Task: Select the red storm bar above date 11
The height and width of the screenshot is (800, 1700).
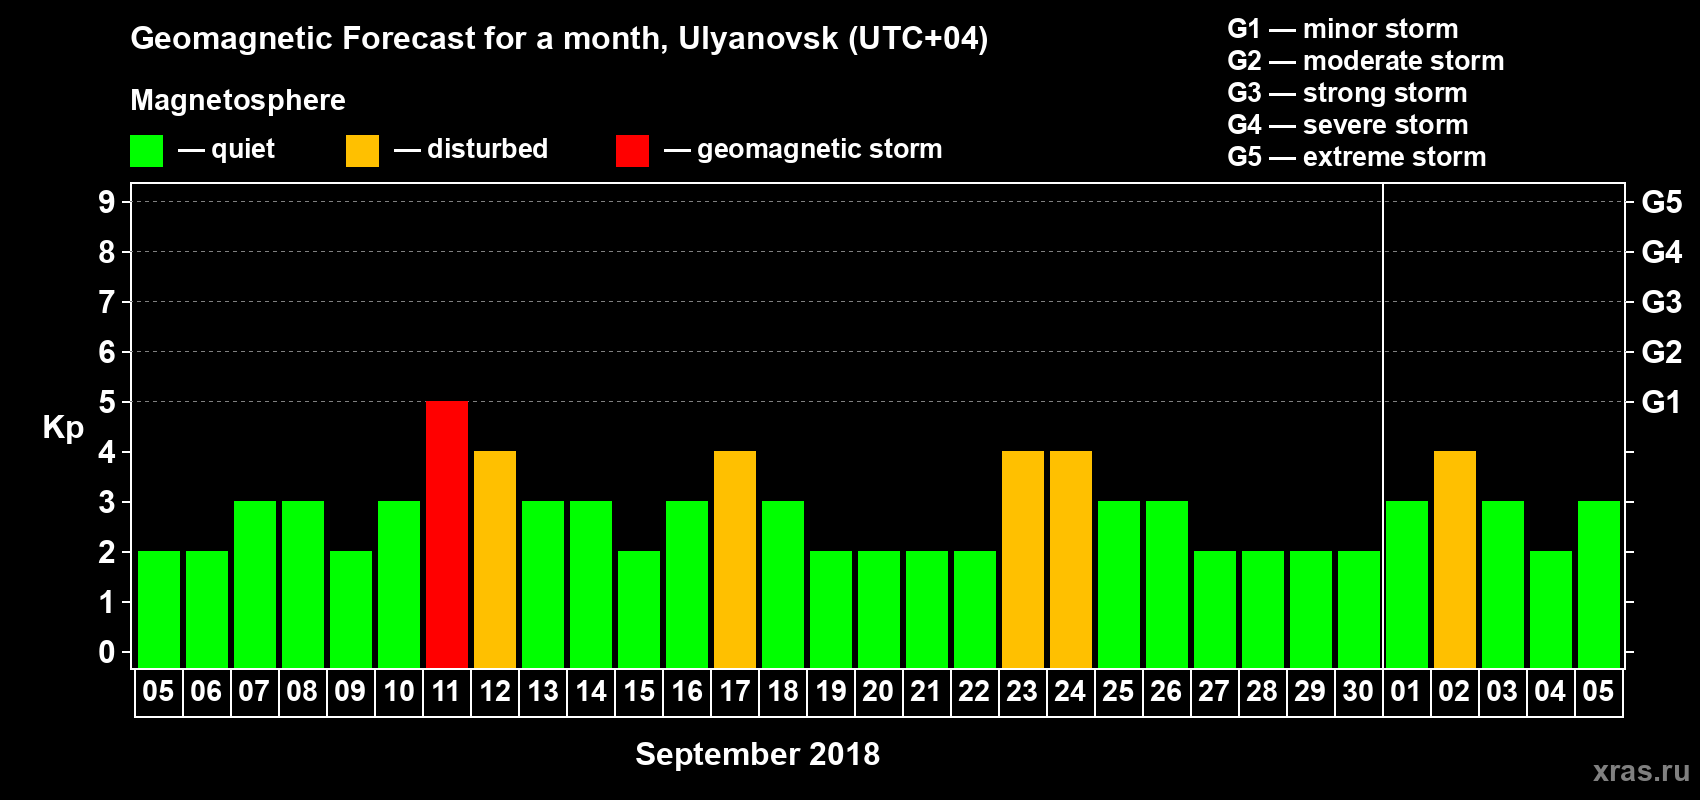Action: [447, 534]
